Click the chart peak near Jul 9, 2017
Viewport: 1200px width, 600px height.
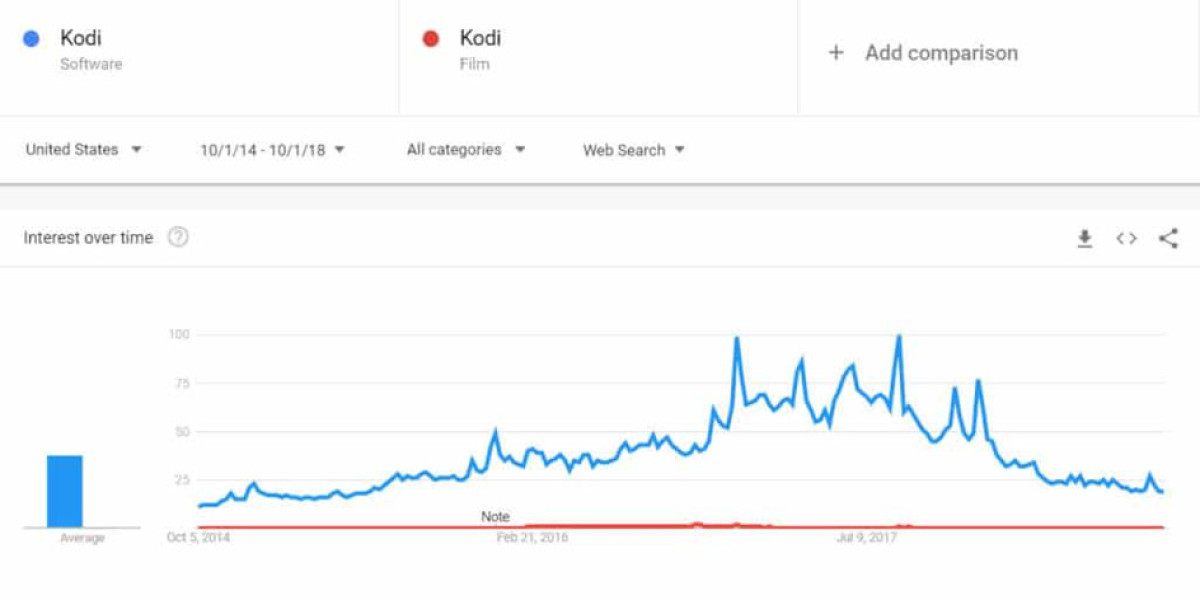pyautogui.click(x=899, y=337)
